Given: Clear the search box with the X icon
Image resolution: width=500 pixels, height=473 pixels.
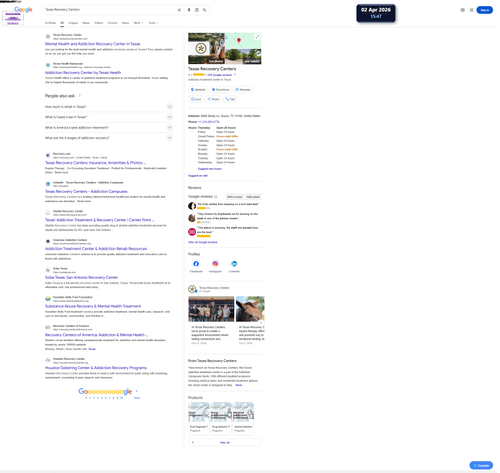Looking at the screenshot, I should point(179,10).
